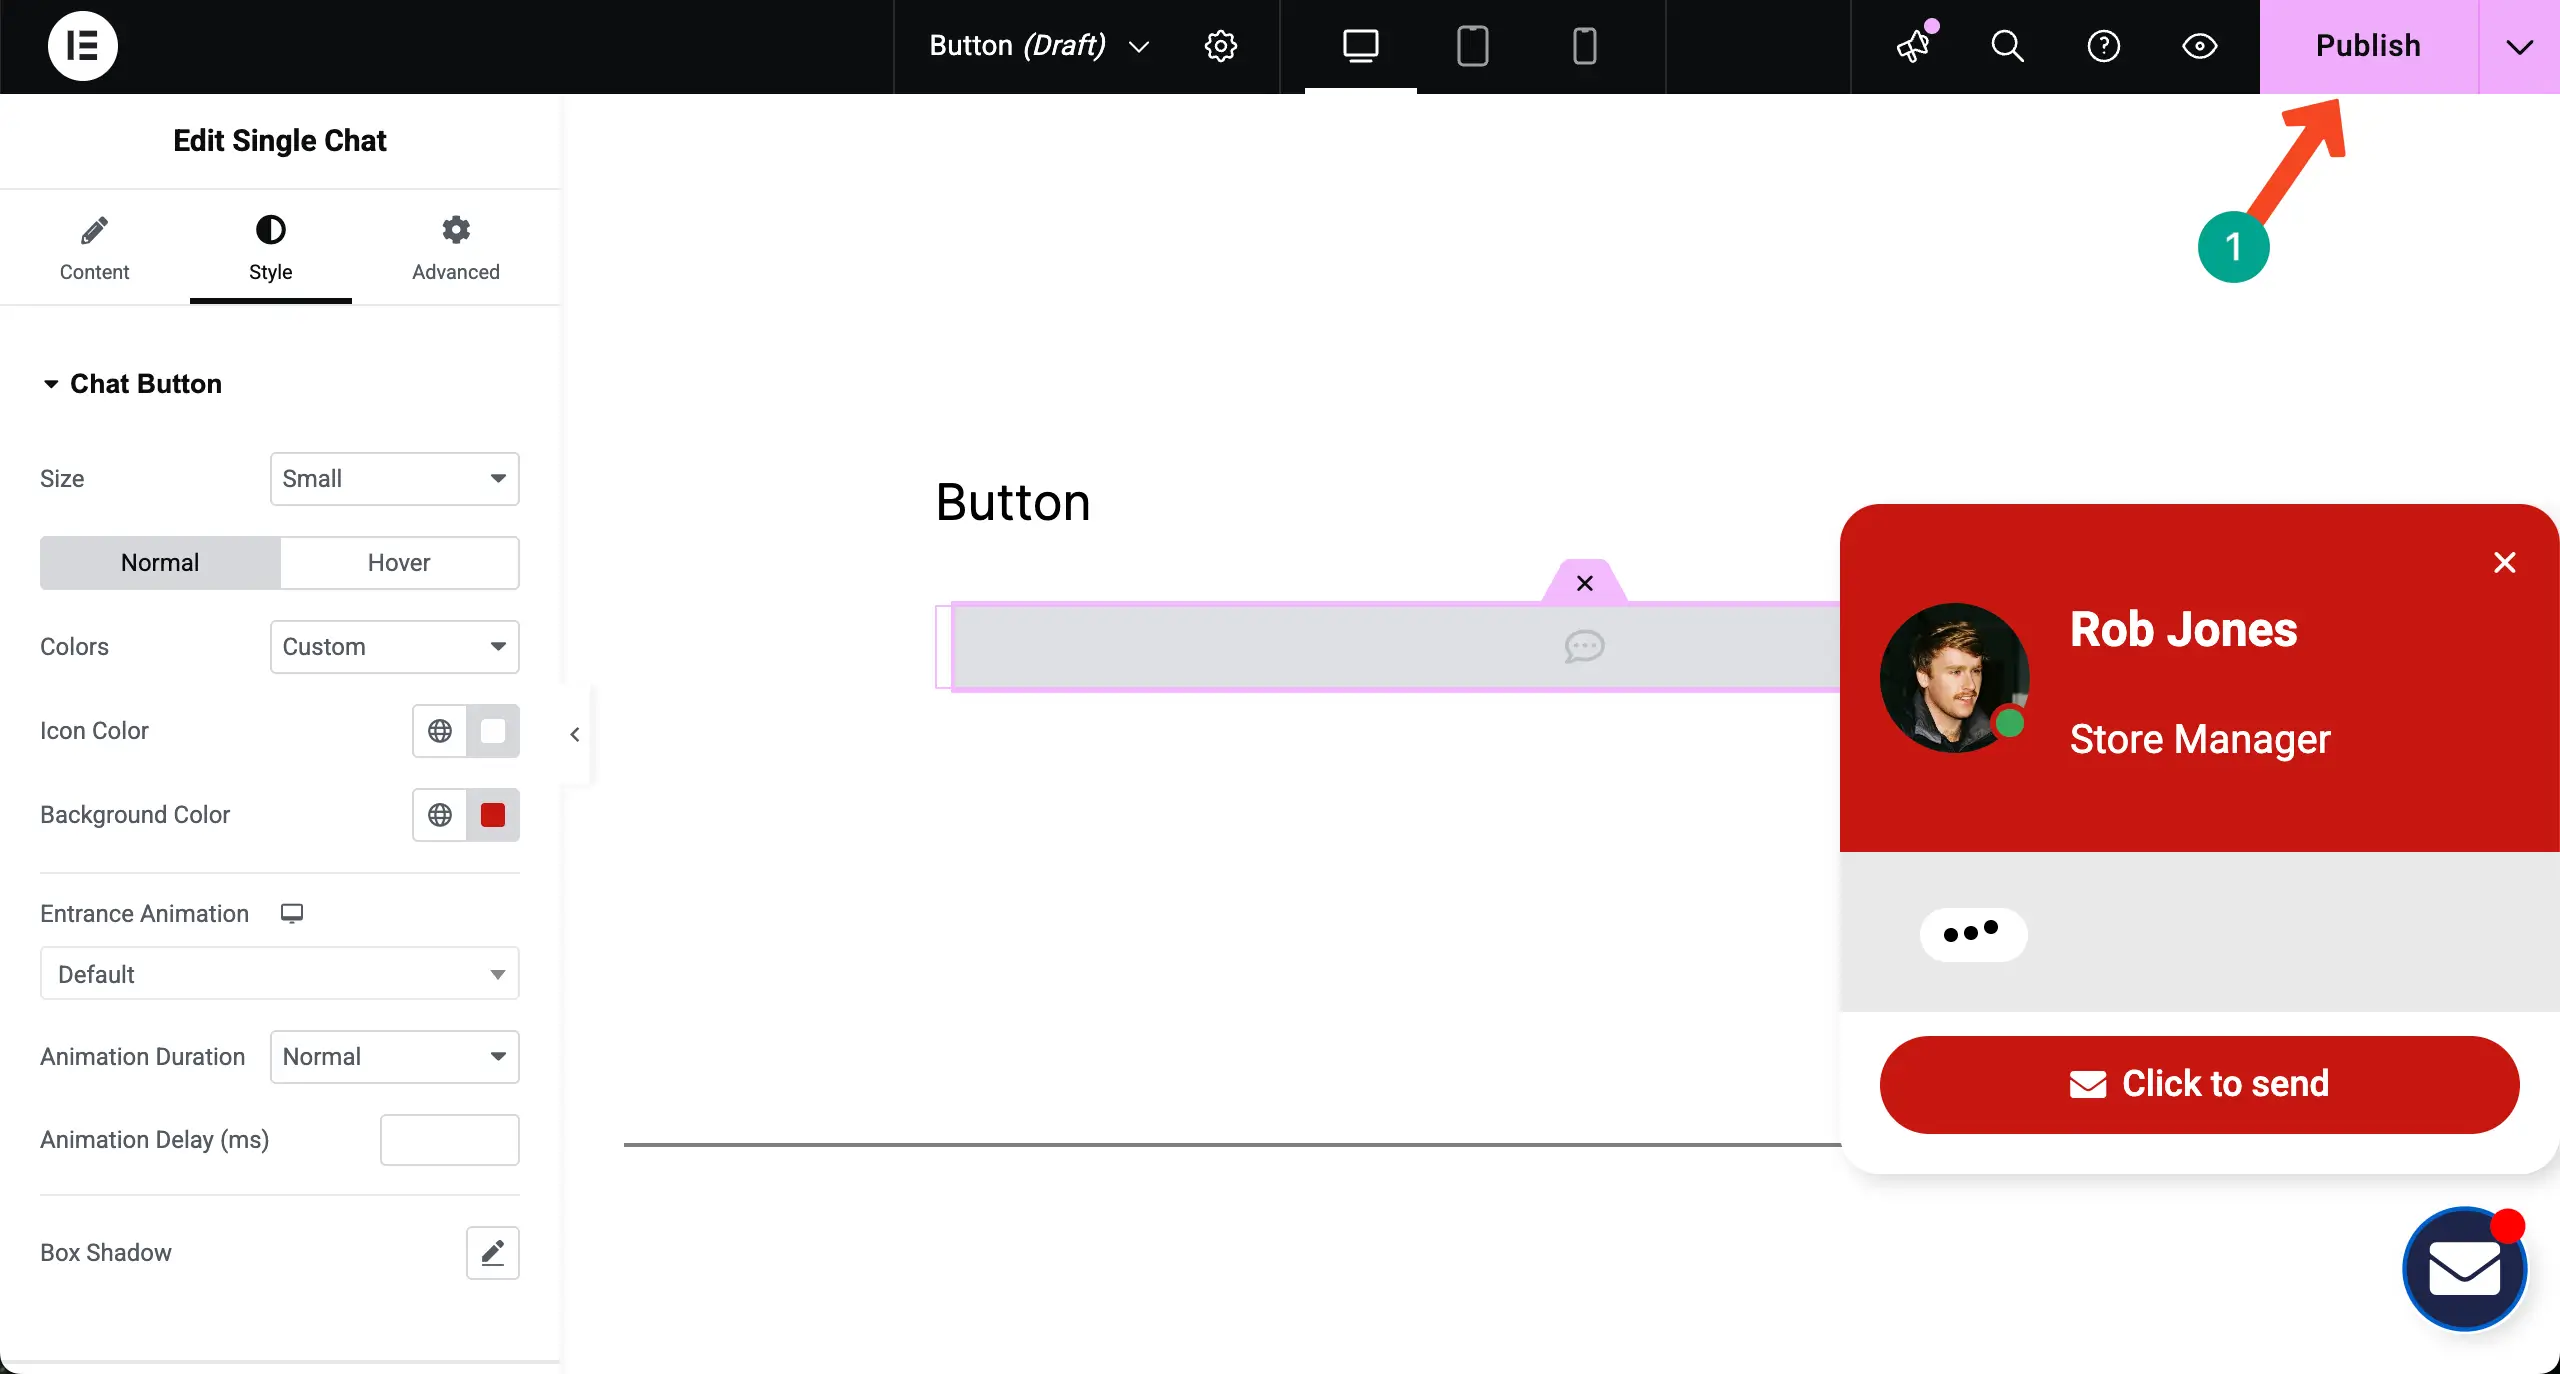Open save options arrow beside Publish
The width and height of the screenshot is (2560, 1374).
pos(2520,46)
